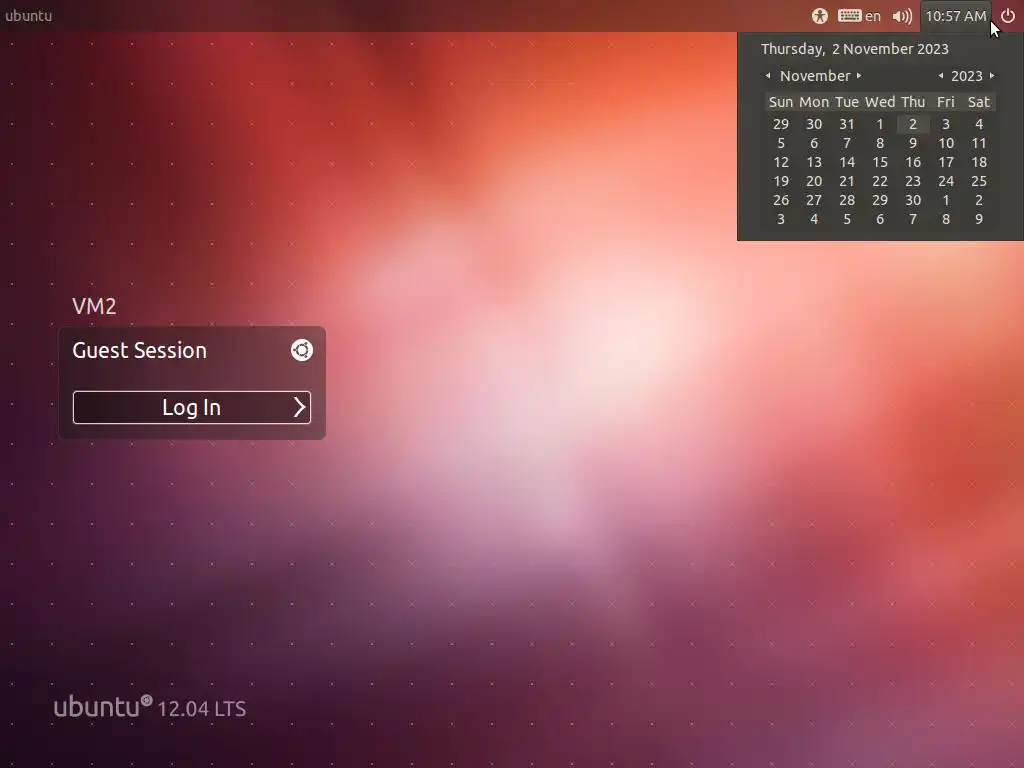The width and height of the screenshot is (1024, 768).
Task: Select day 16 in the calendar
Action: pyautogui.click(x=913, y=162)
